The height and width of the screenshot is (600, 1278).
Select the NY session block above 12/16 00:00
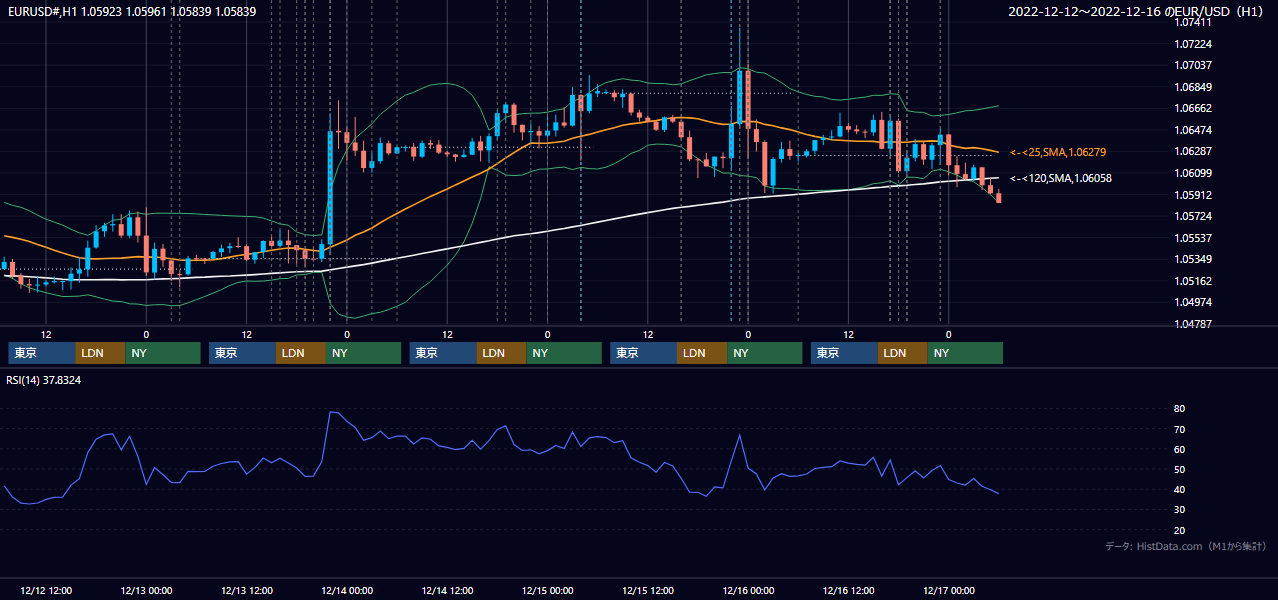pos(765,353)
